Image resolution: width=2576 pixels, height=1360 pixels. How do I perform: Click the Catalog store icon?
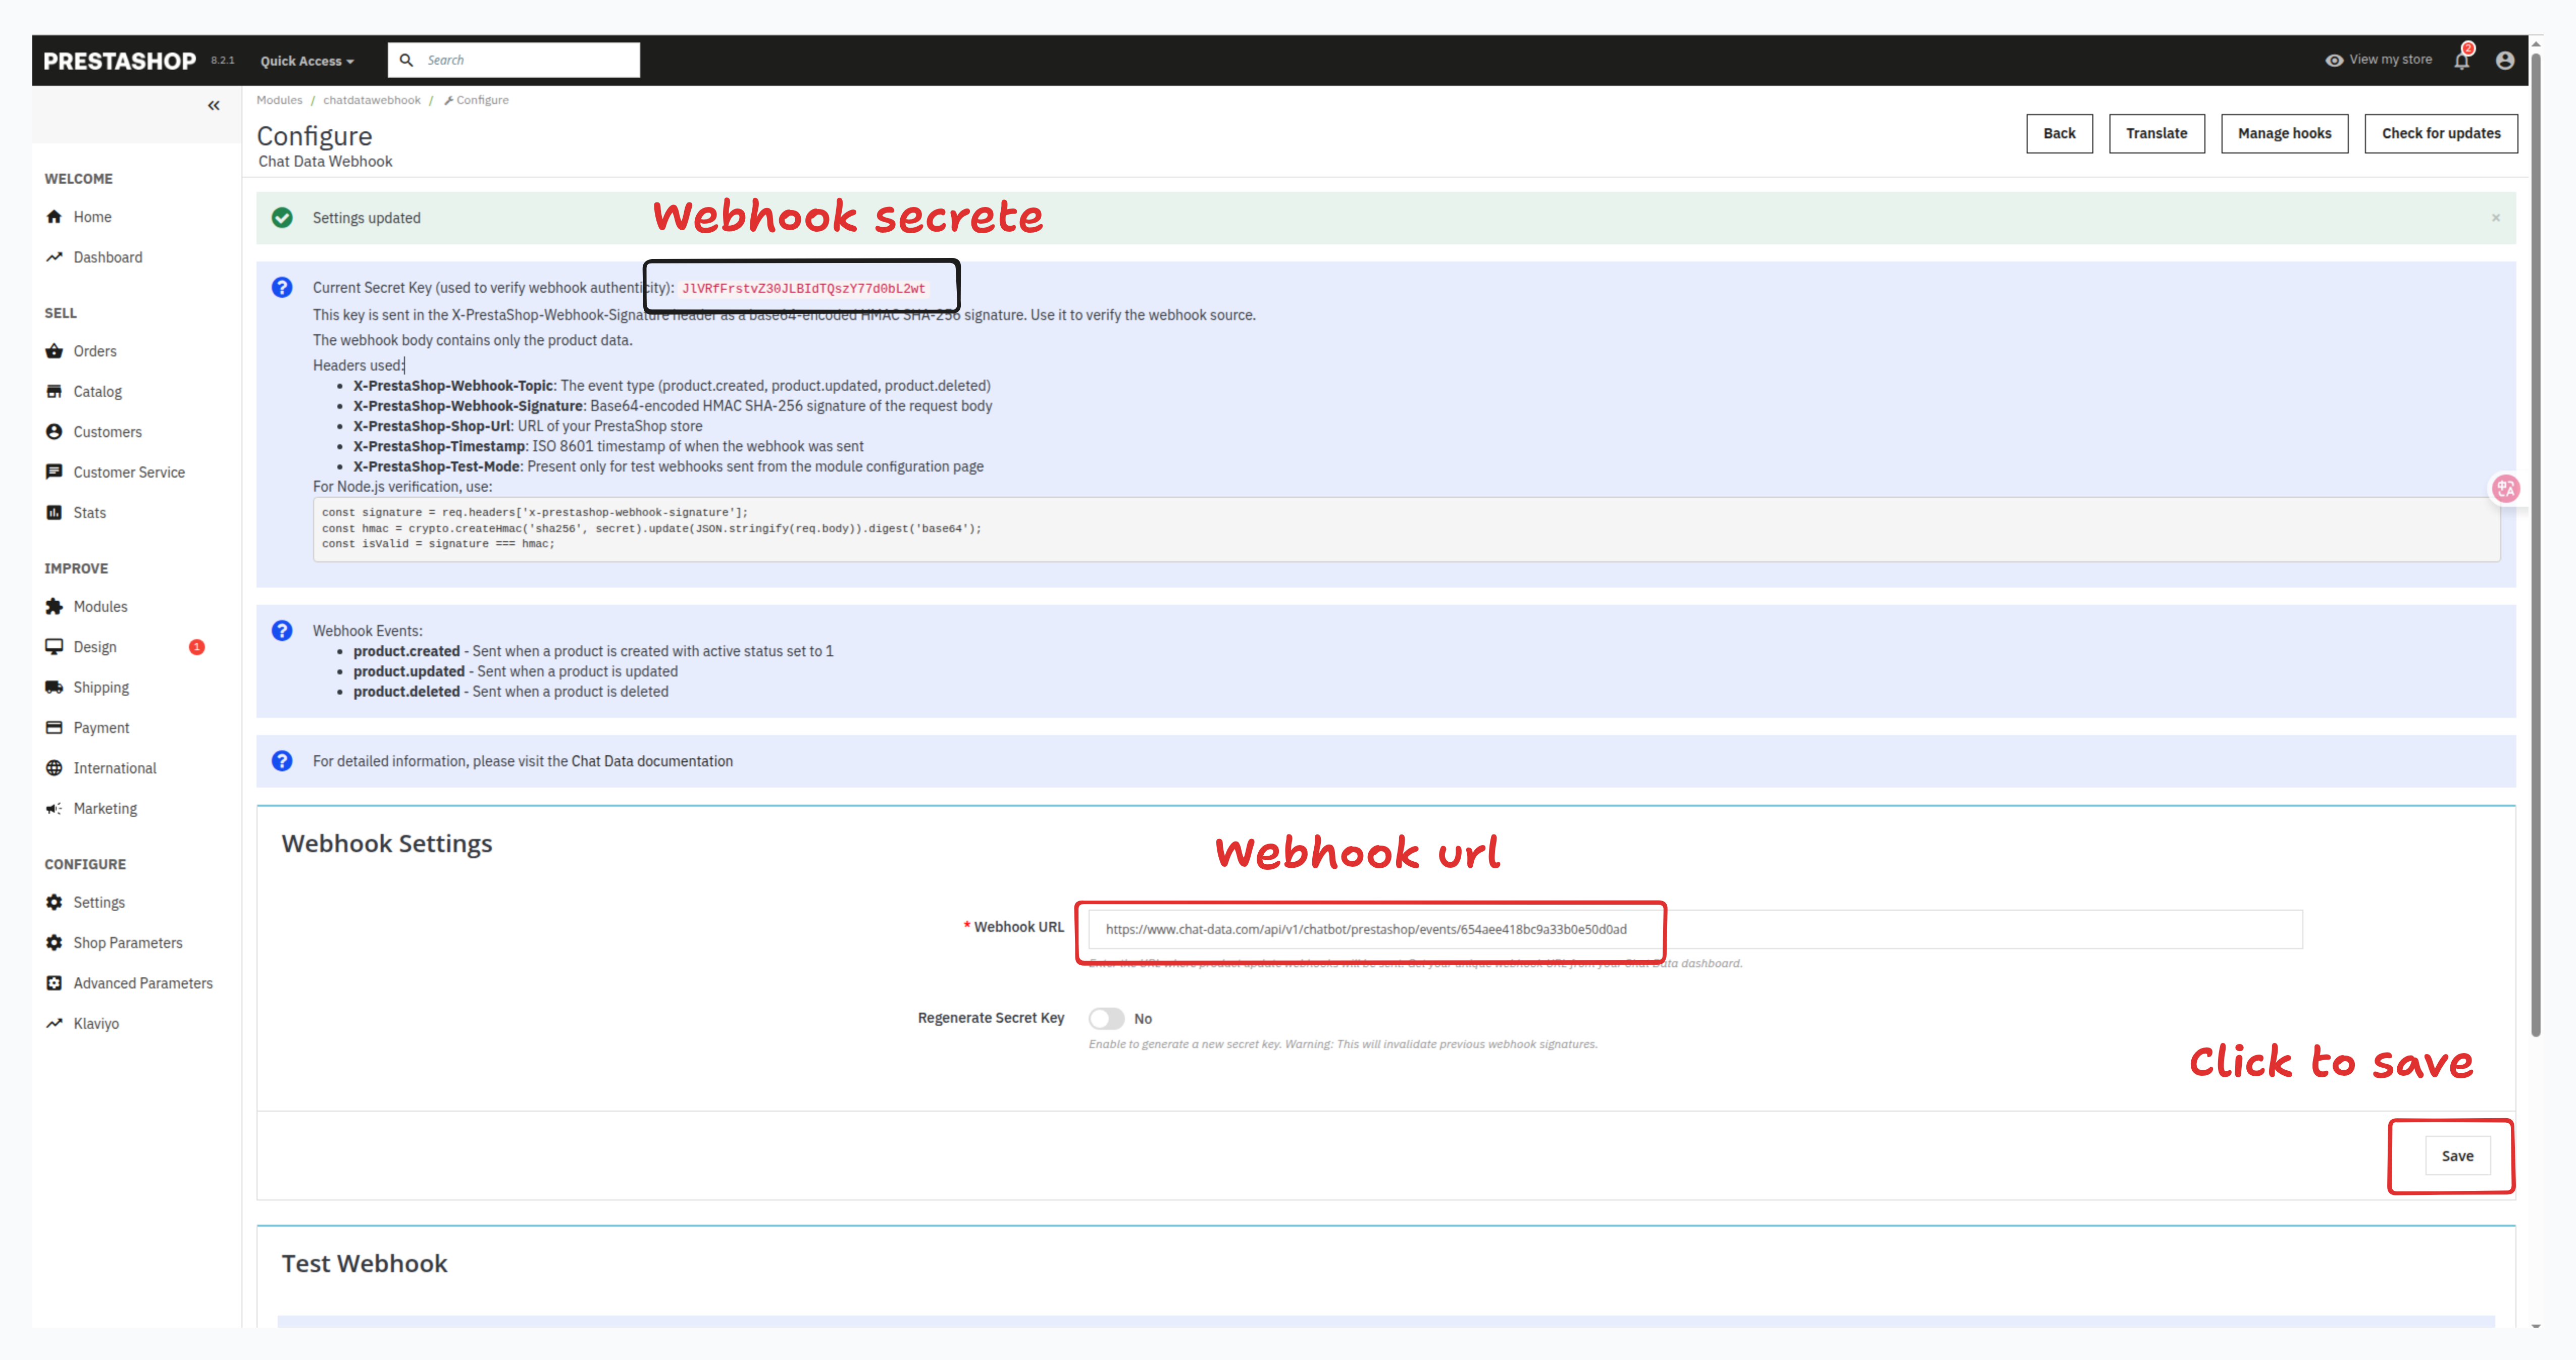click(54, 391)
